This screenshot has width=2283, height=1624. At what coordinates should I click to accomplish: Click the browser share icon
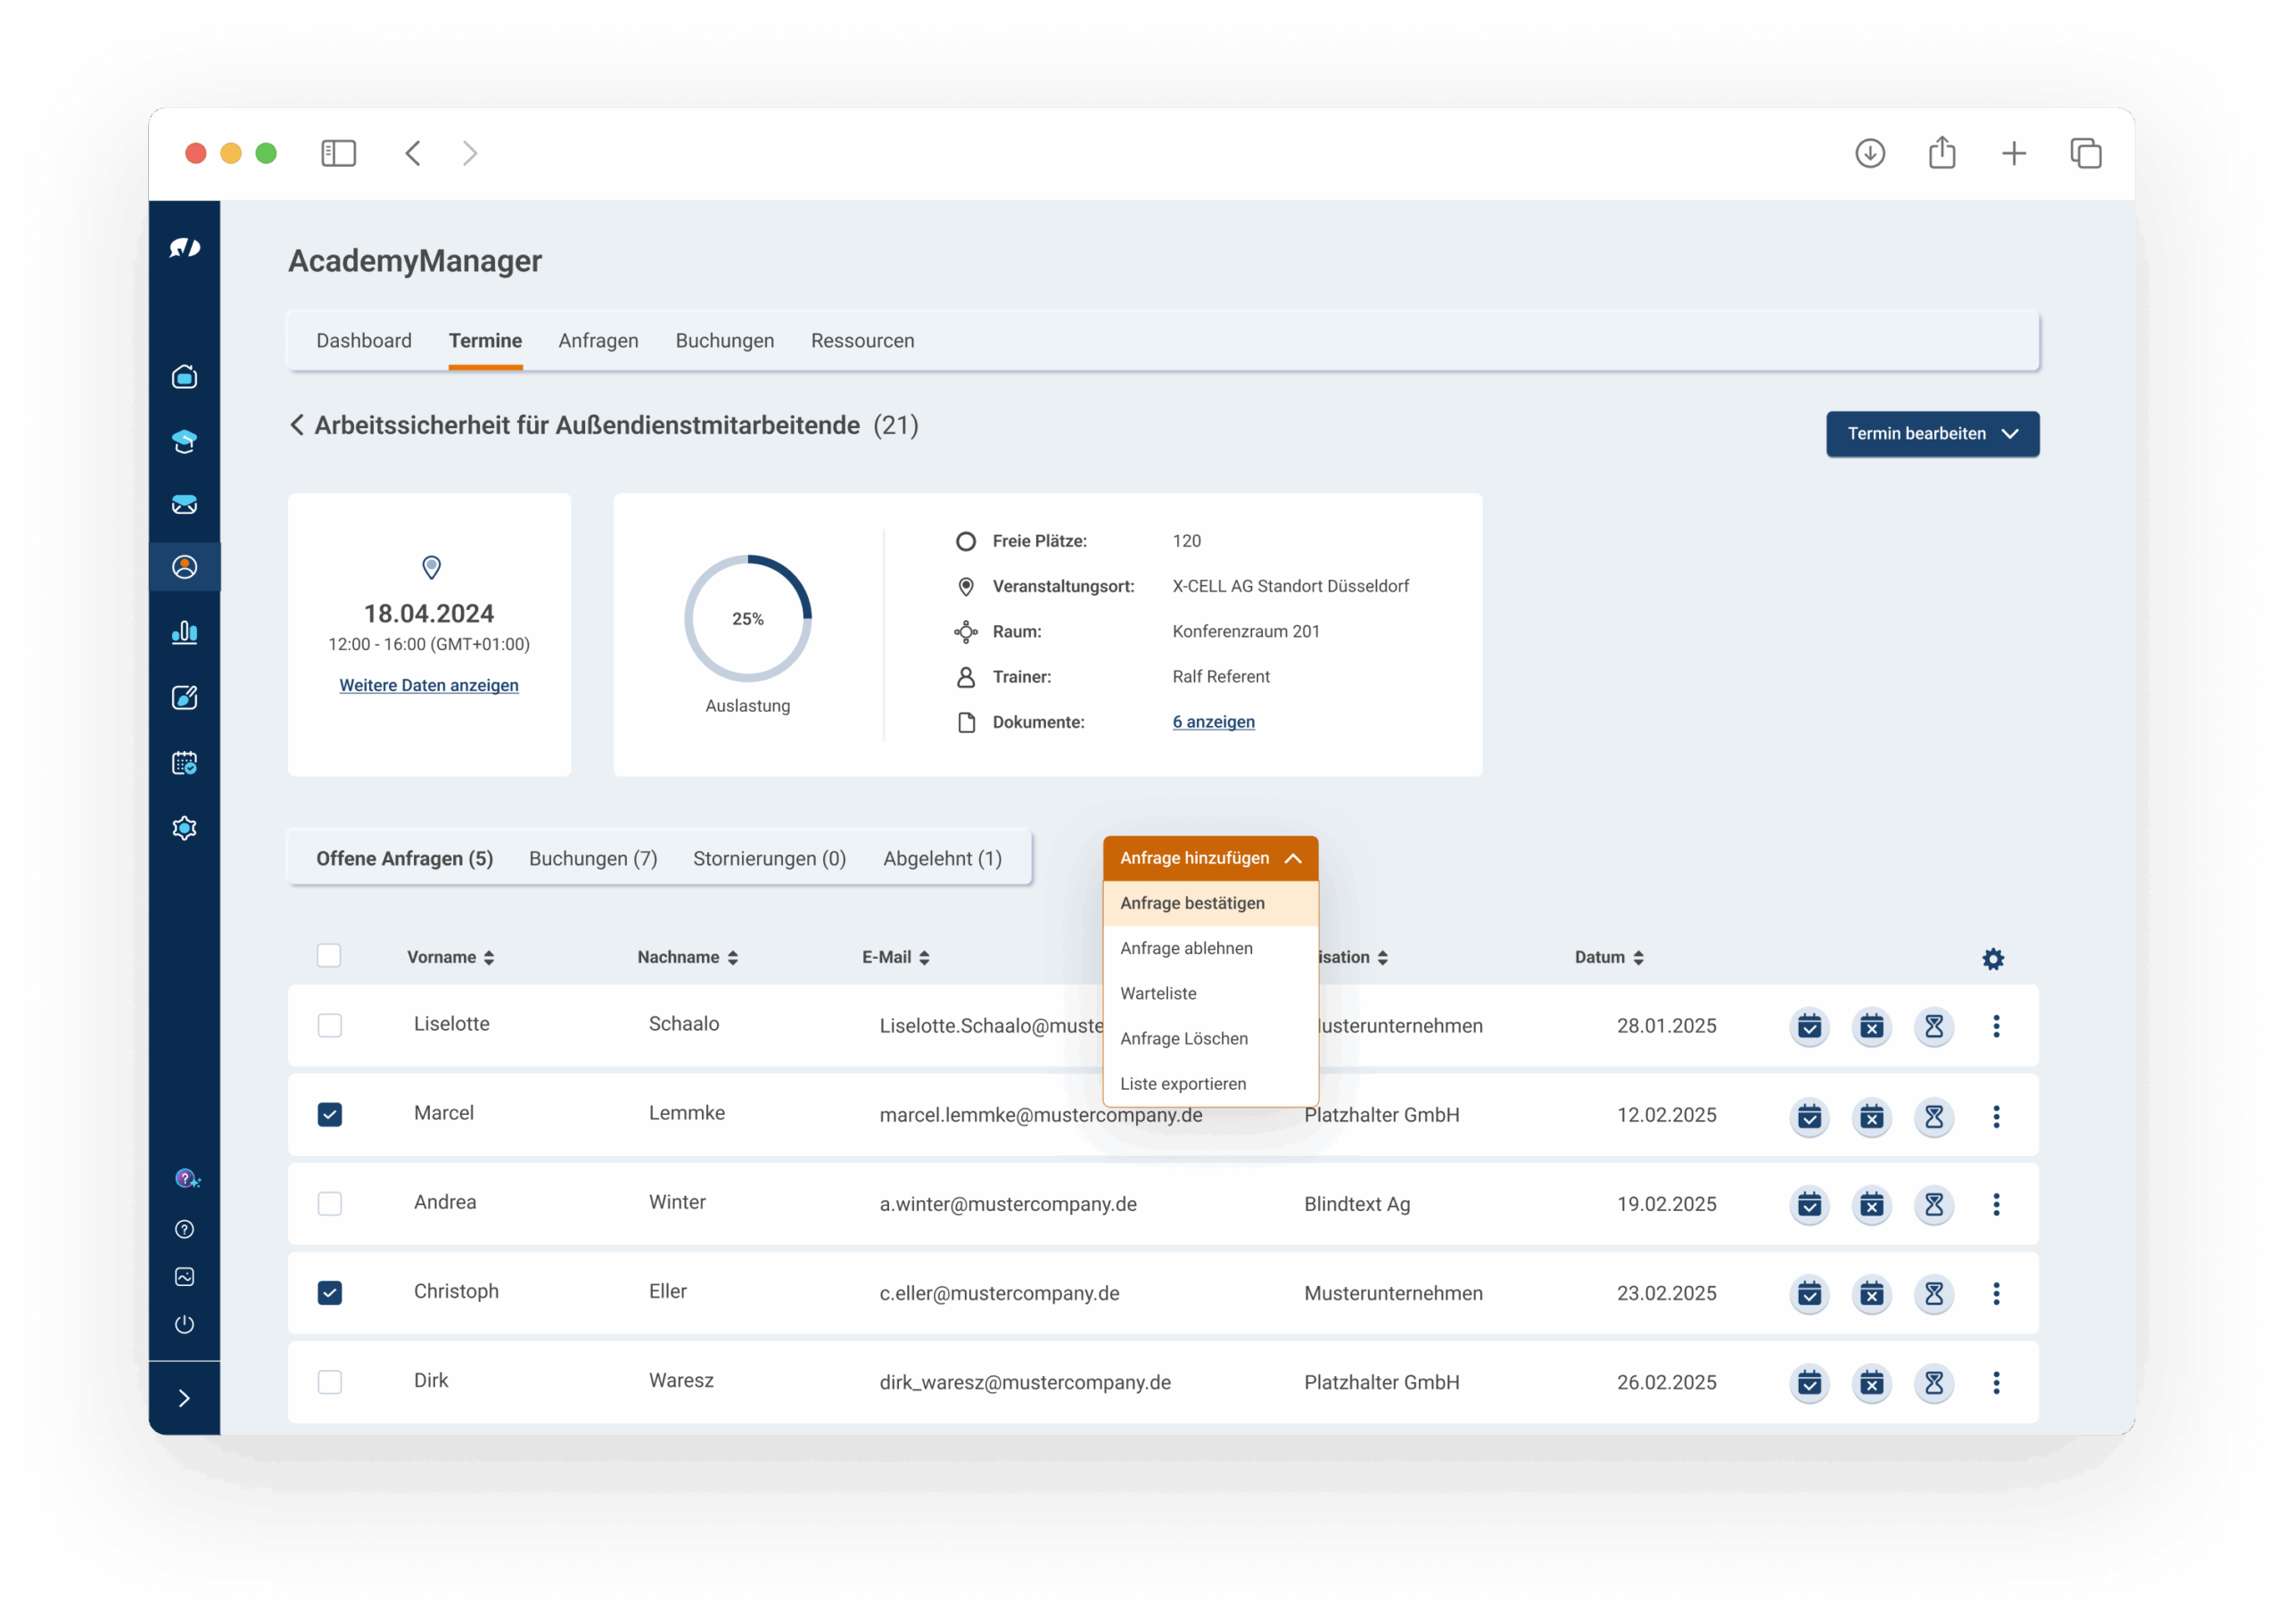1941,152
